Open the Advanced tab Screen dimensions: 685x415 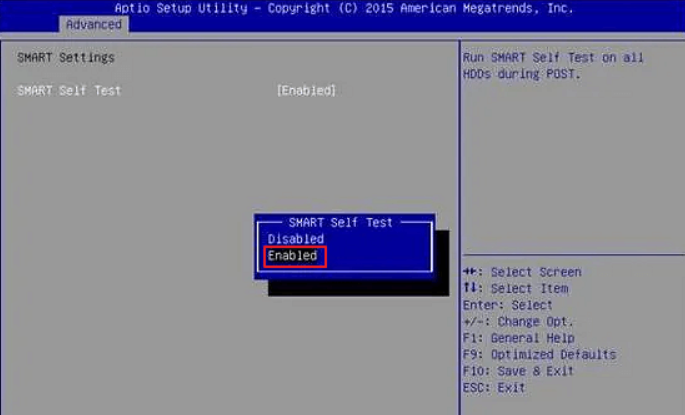coord(93,24)
